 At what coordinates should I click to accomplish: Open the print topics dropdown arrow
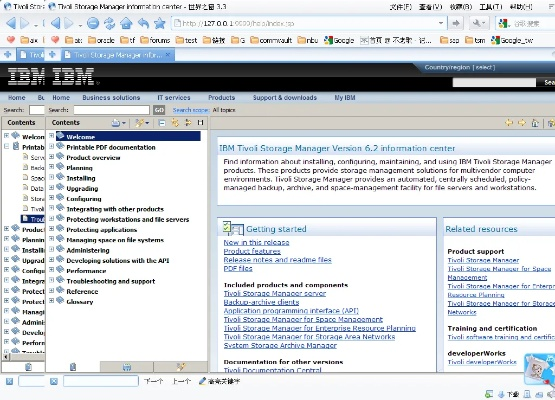coord(124,123)
